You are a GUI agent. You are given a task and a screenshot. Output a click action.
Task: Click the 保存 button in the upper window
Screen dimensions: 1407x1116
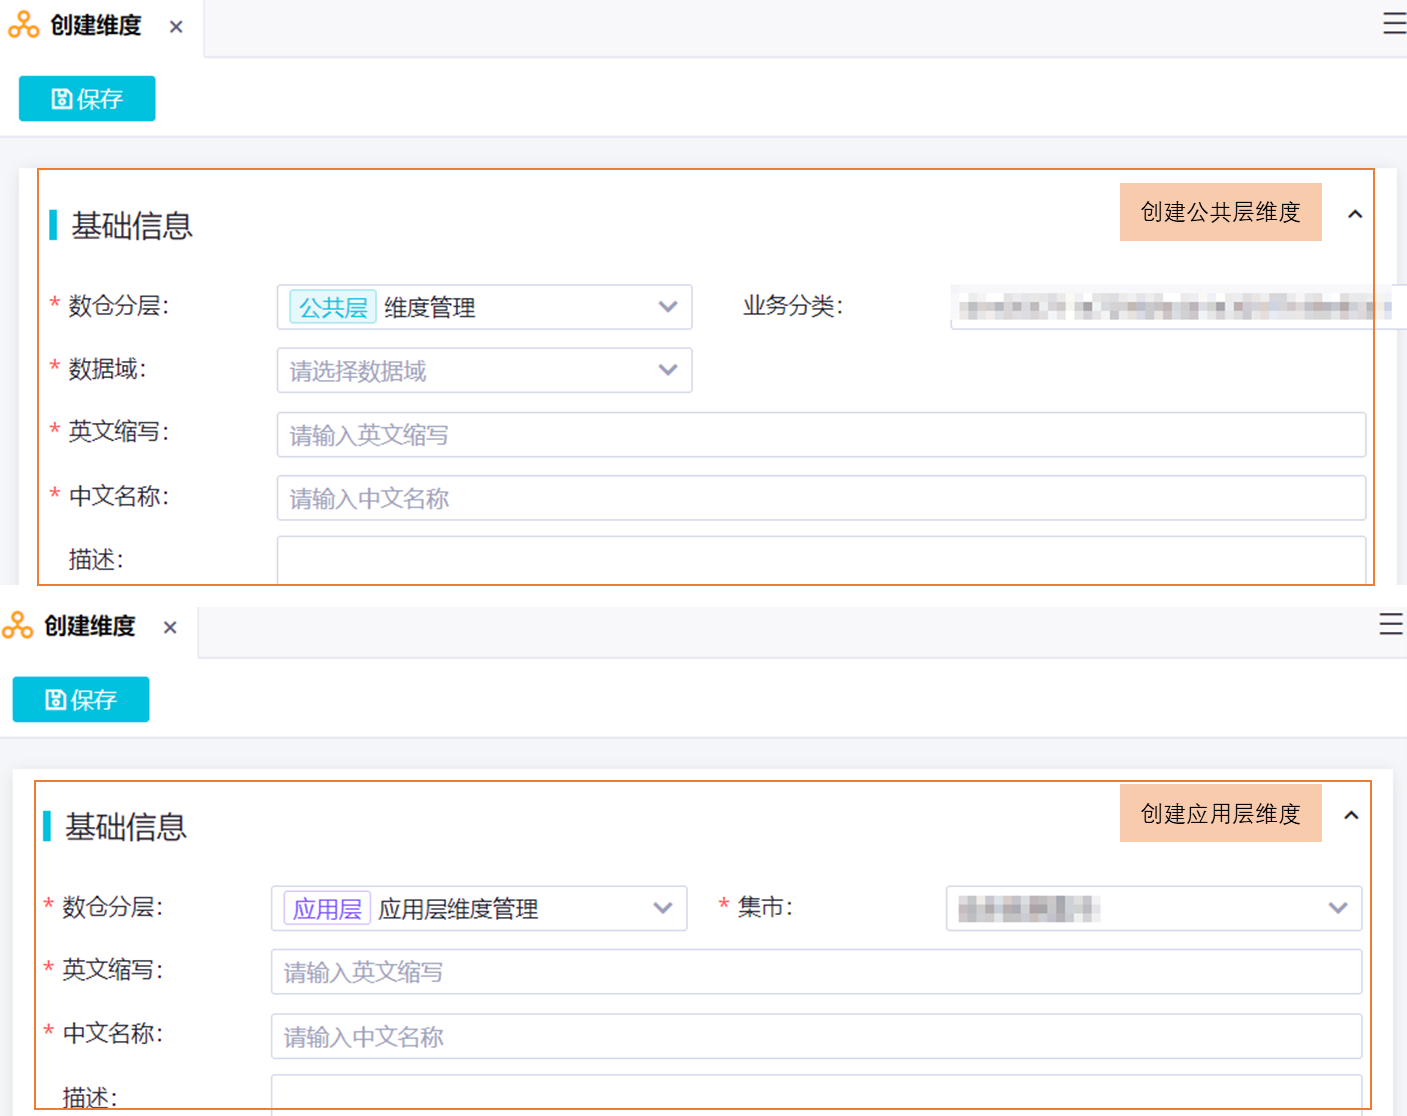[x=87, y=99]
